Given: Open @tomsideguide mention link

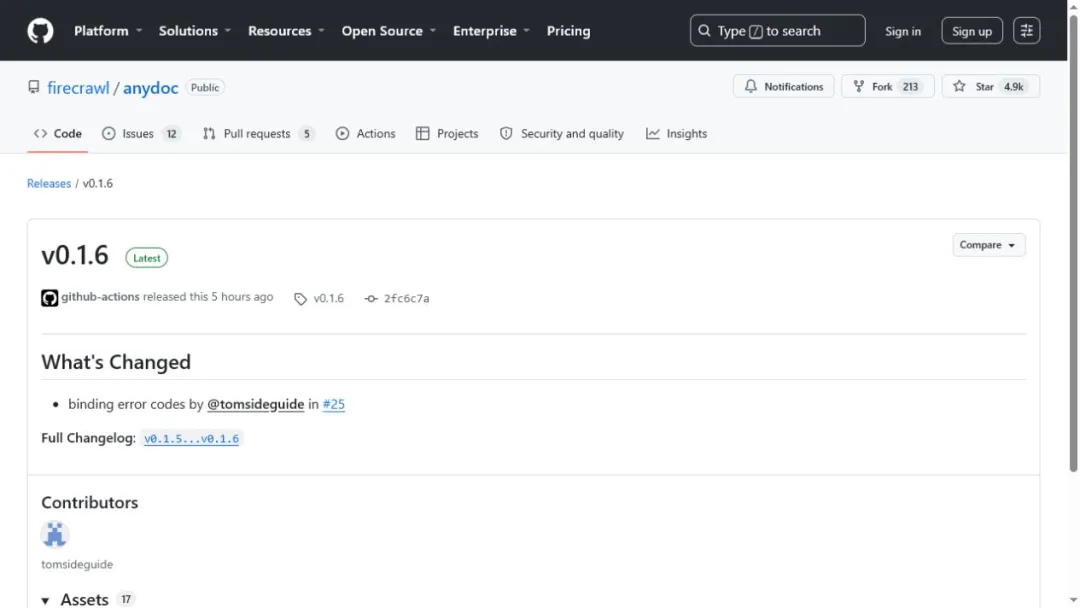Looking at the screenshot, I should point(256,404).
